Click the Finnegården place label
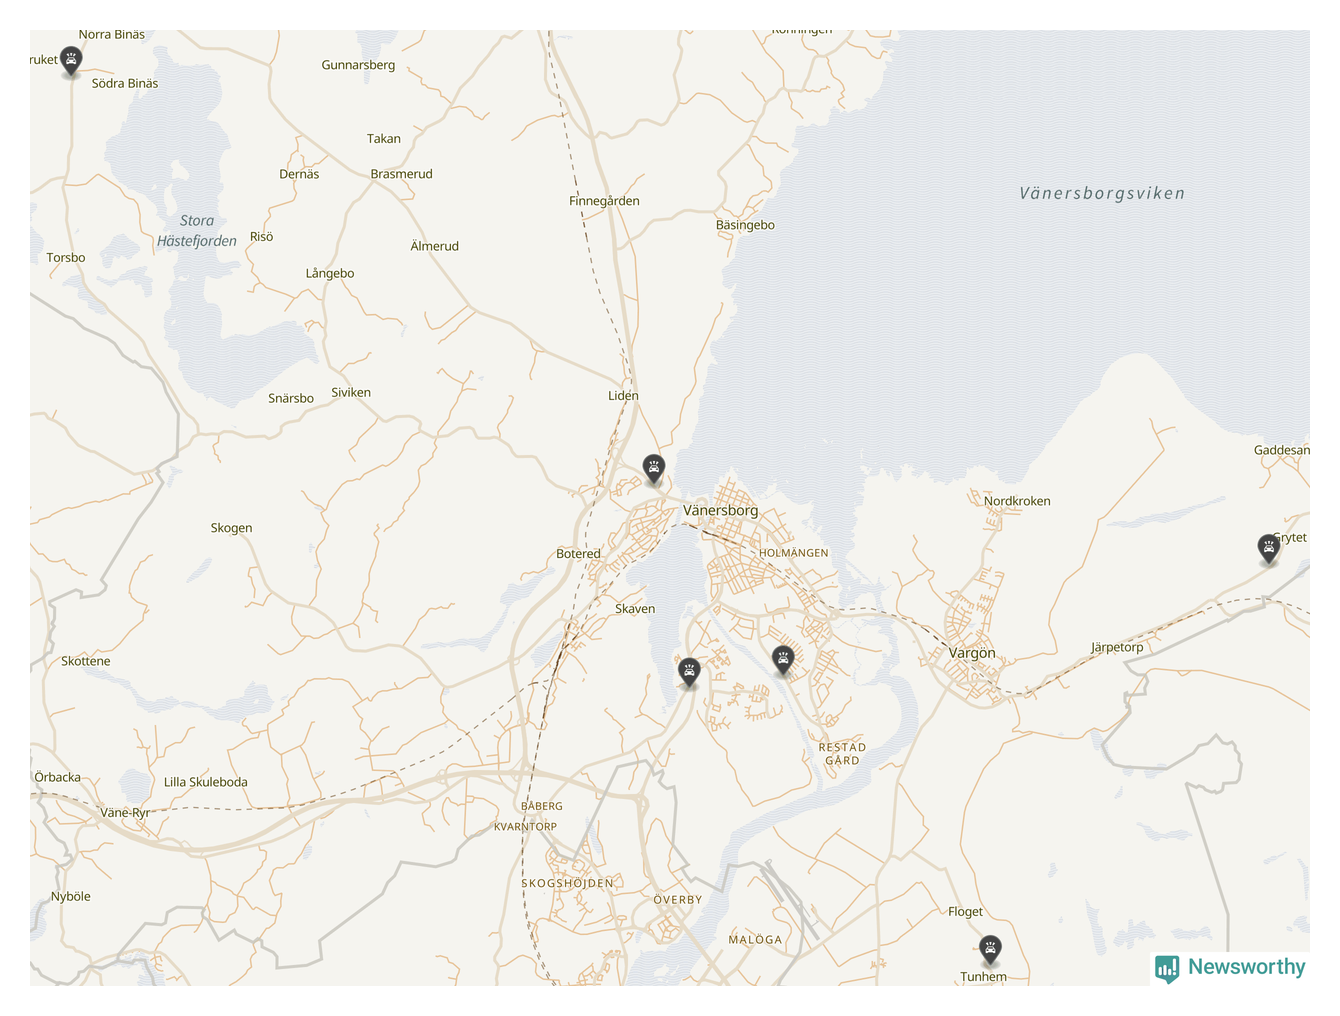The height and width of the screenshot is (1016, 1340). (604, 201)
